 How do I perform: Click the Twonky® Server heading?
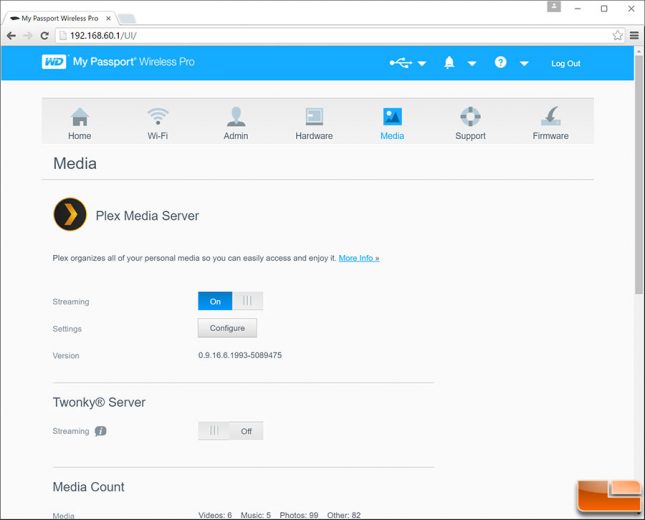pos(99,402)
